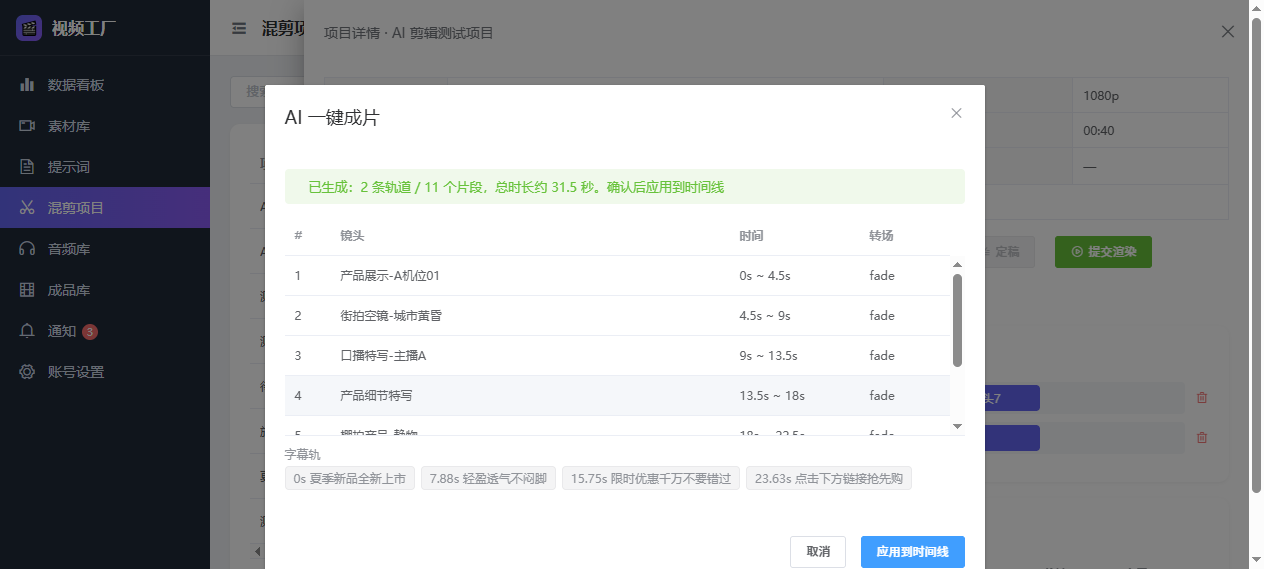
Task: Click time cell 4.5s ~ 9s
Action: (765, 316)
